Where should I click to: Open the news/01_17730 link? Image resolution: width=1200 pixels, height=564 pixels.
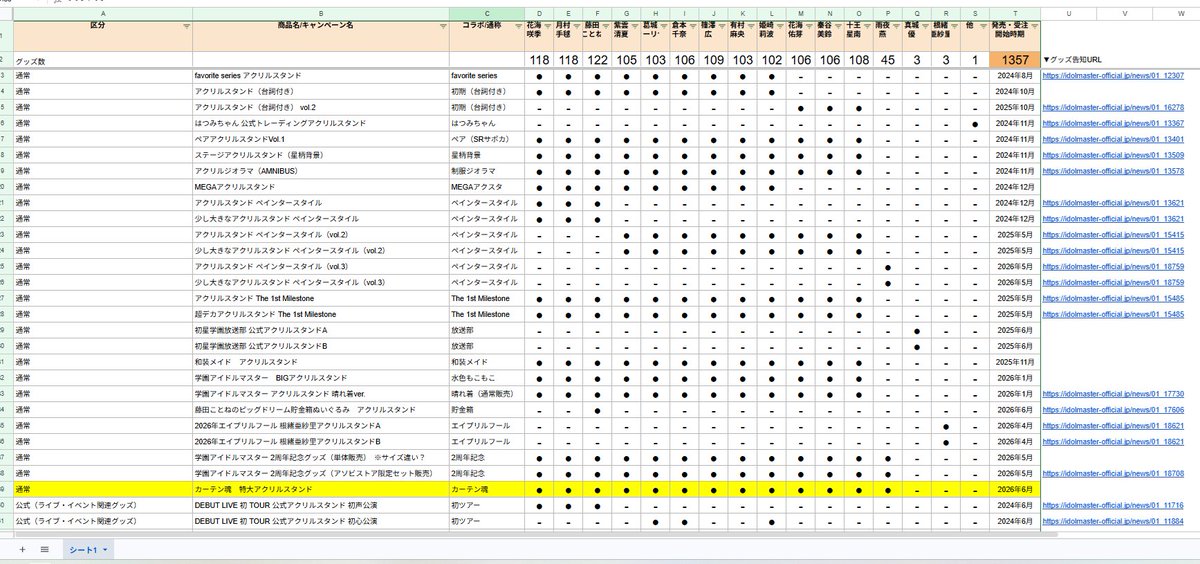click(1113, 394)
